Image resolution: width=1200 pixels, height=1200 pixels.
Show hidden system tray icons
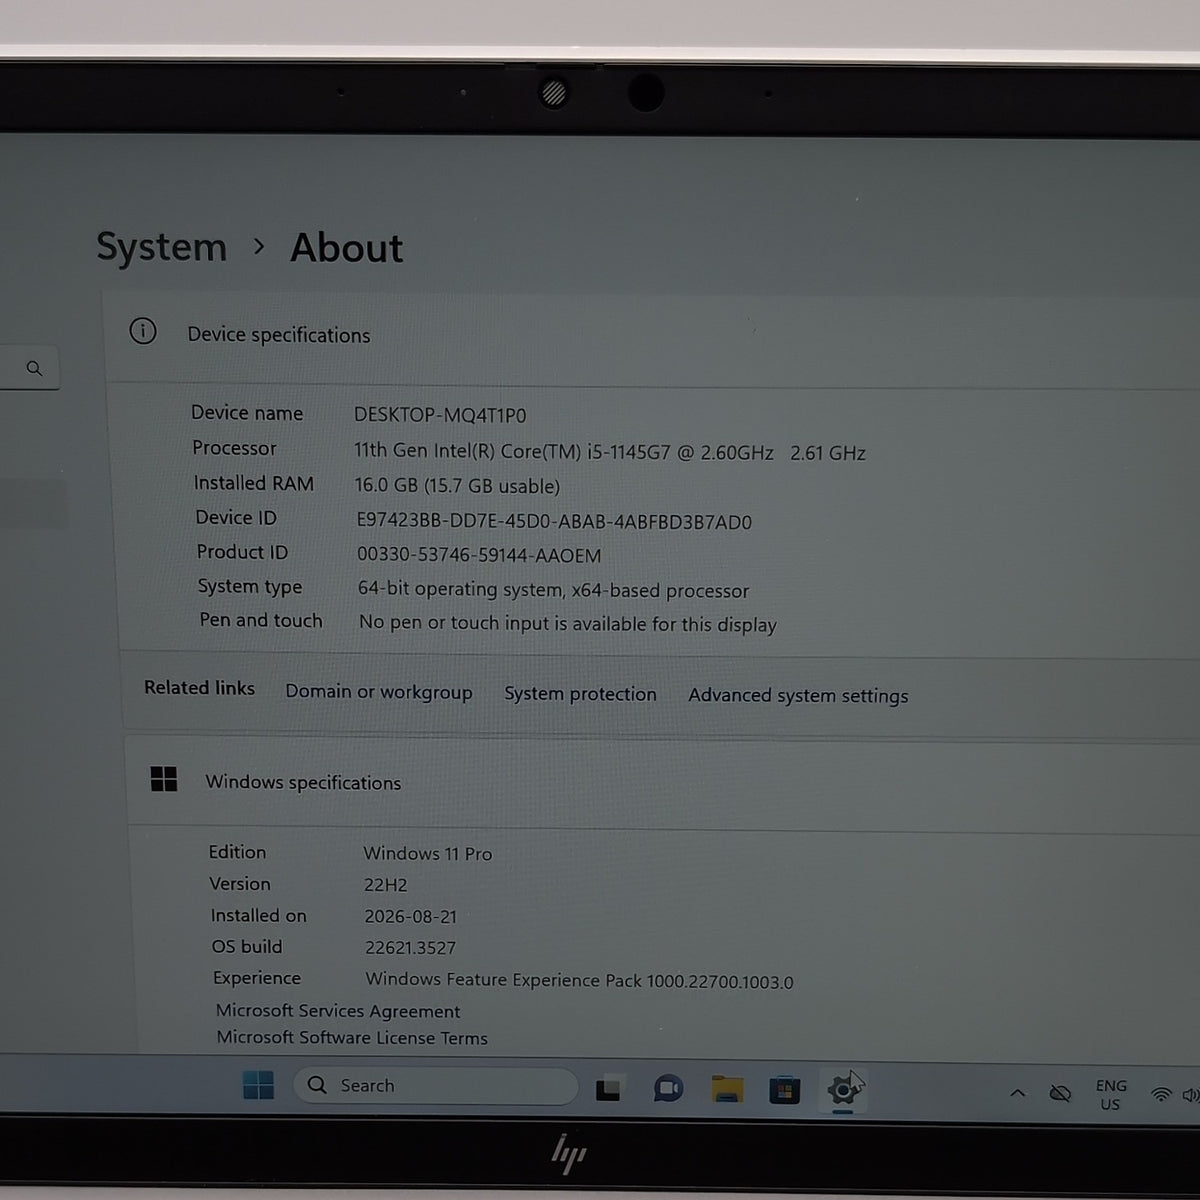[x=1017, y=1093]
